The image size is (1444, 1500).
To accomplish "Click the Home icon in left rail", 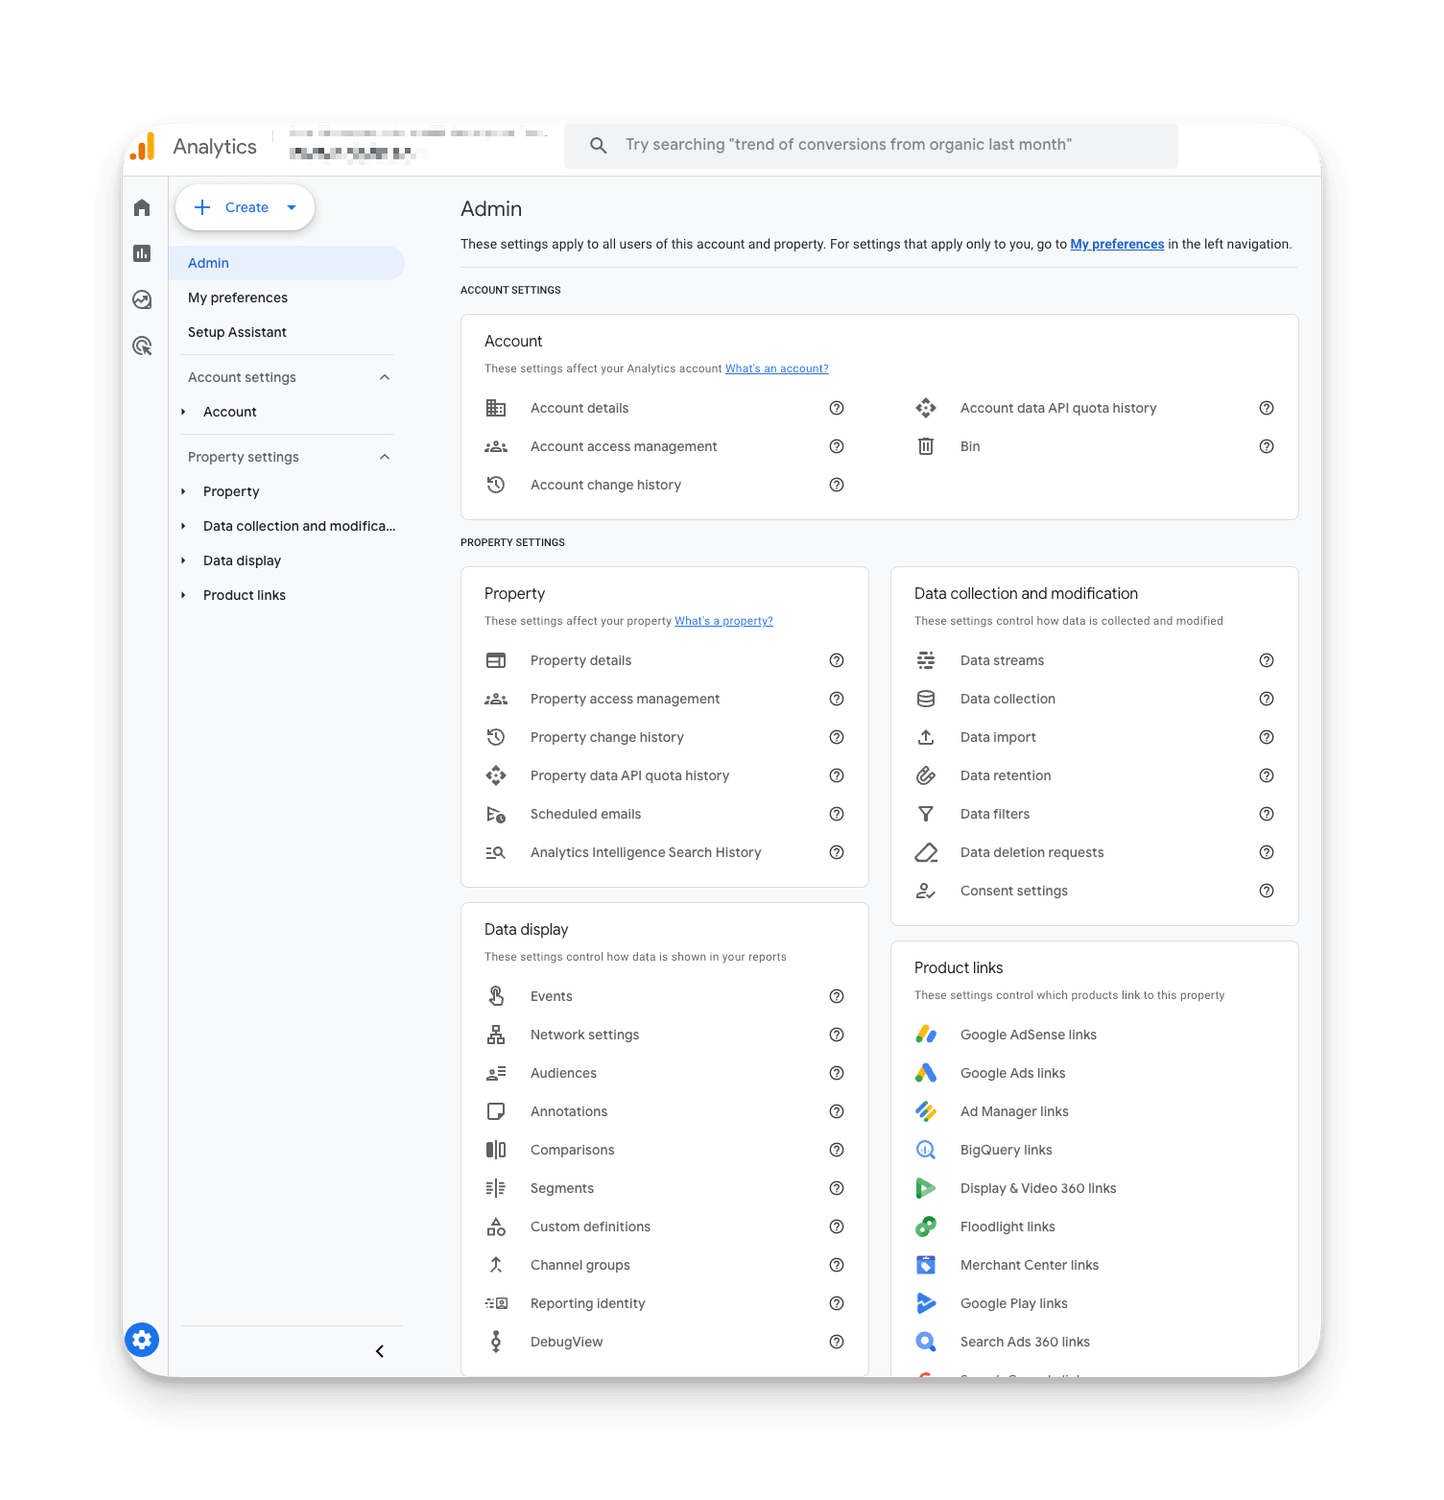I will [x=142, y=208].
